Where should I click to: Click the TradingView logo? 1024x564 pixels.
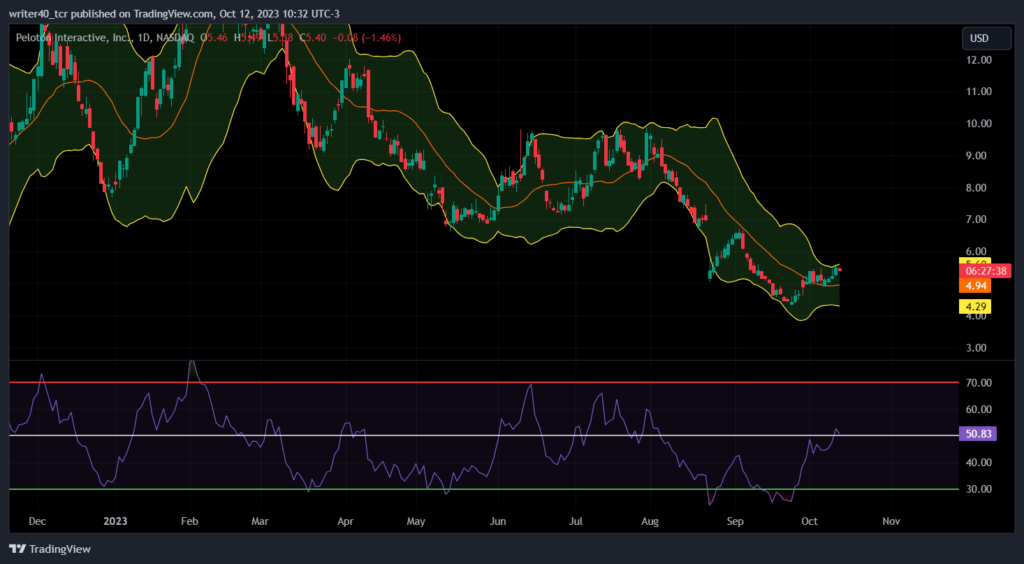point(50,549)
